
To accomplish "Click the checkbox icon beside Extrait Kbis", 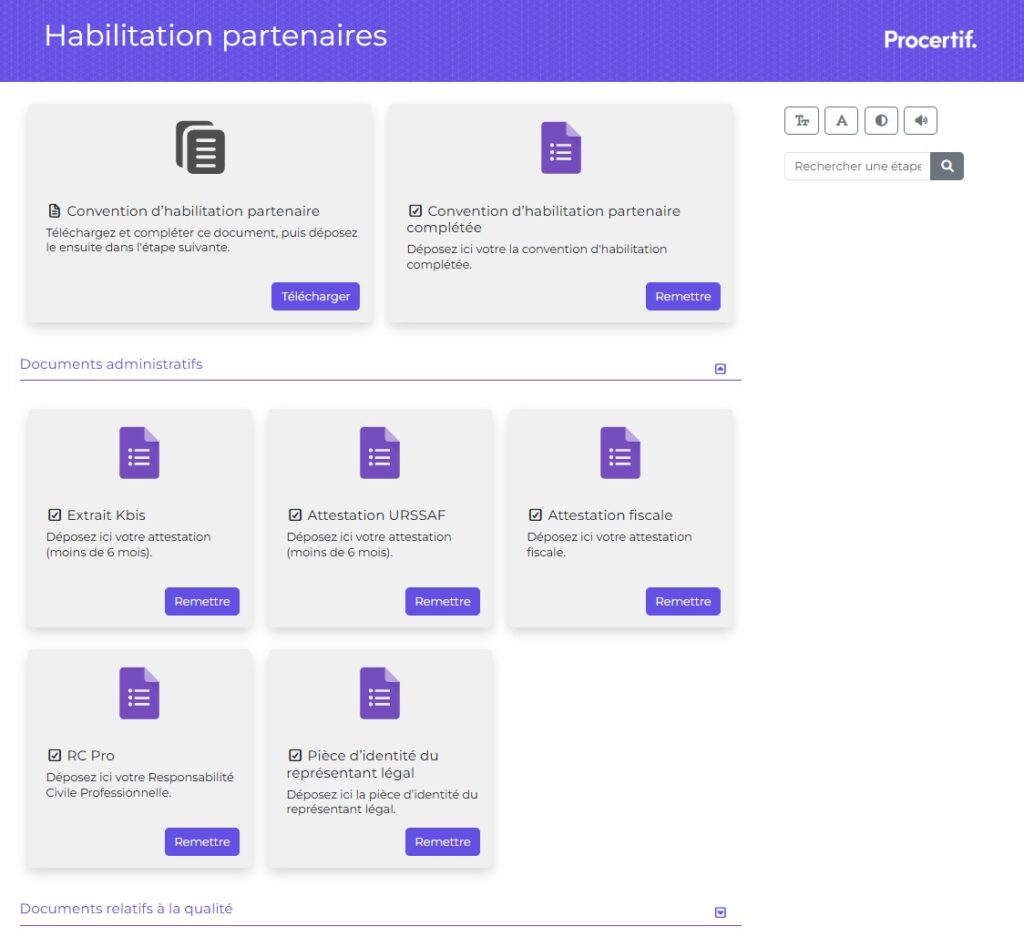I will click(55, 515).
